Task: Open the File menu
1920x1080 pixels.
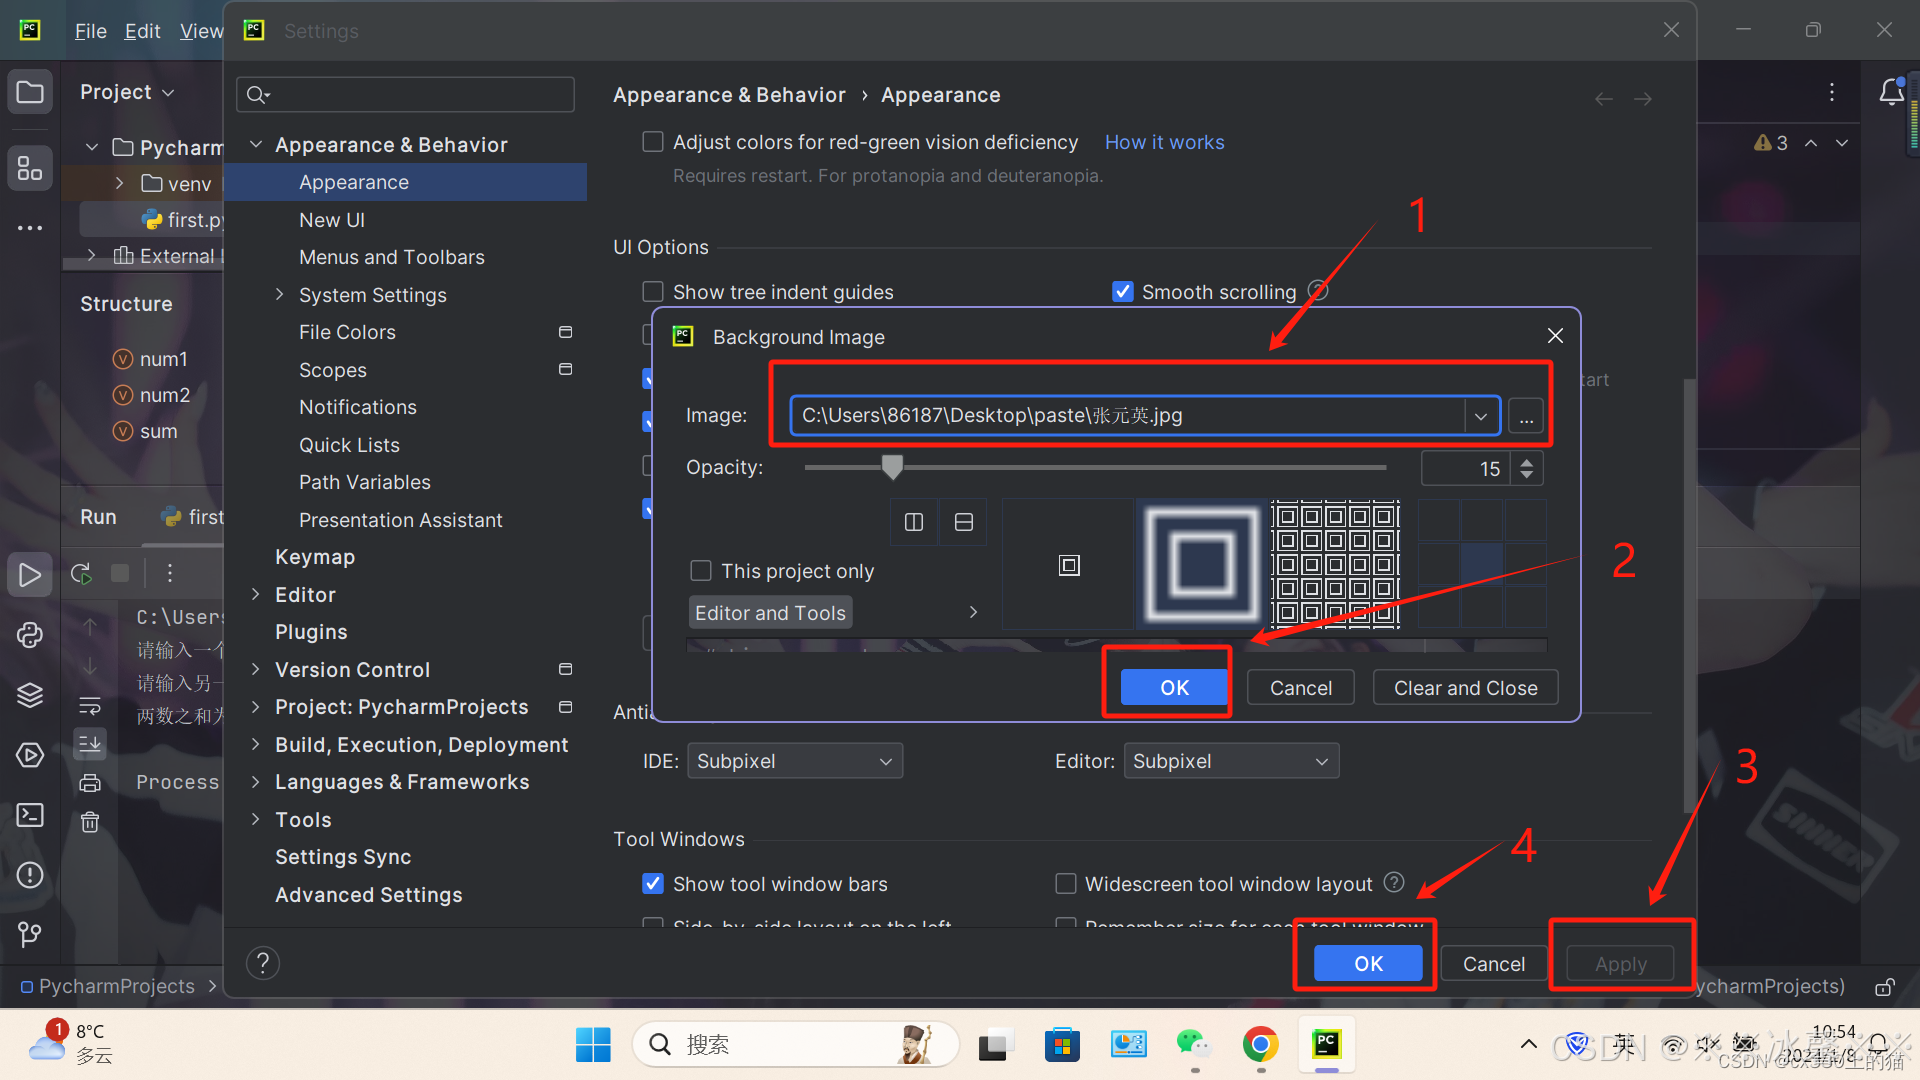Action: 90,31
